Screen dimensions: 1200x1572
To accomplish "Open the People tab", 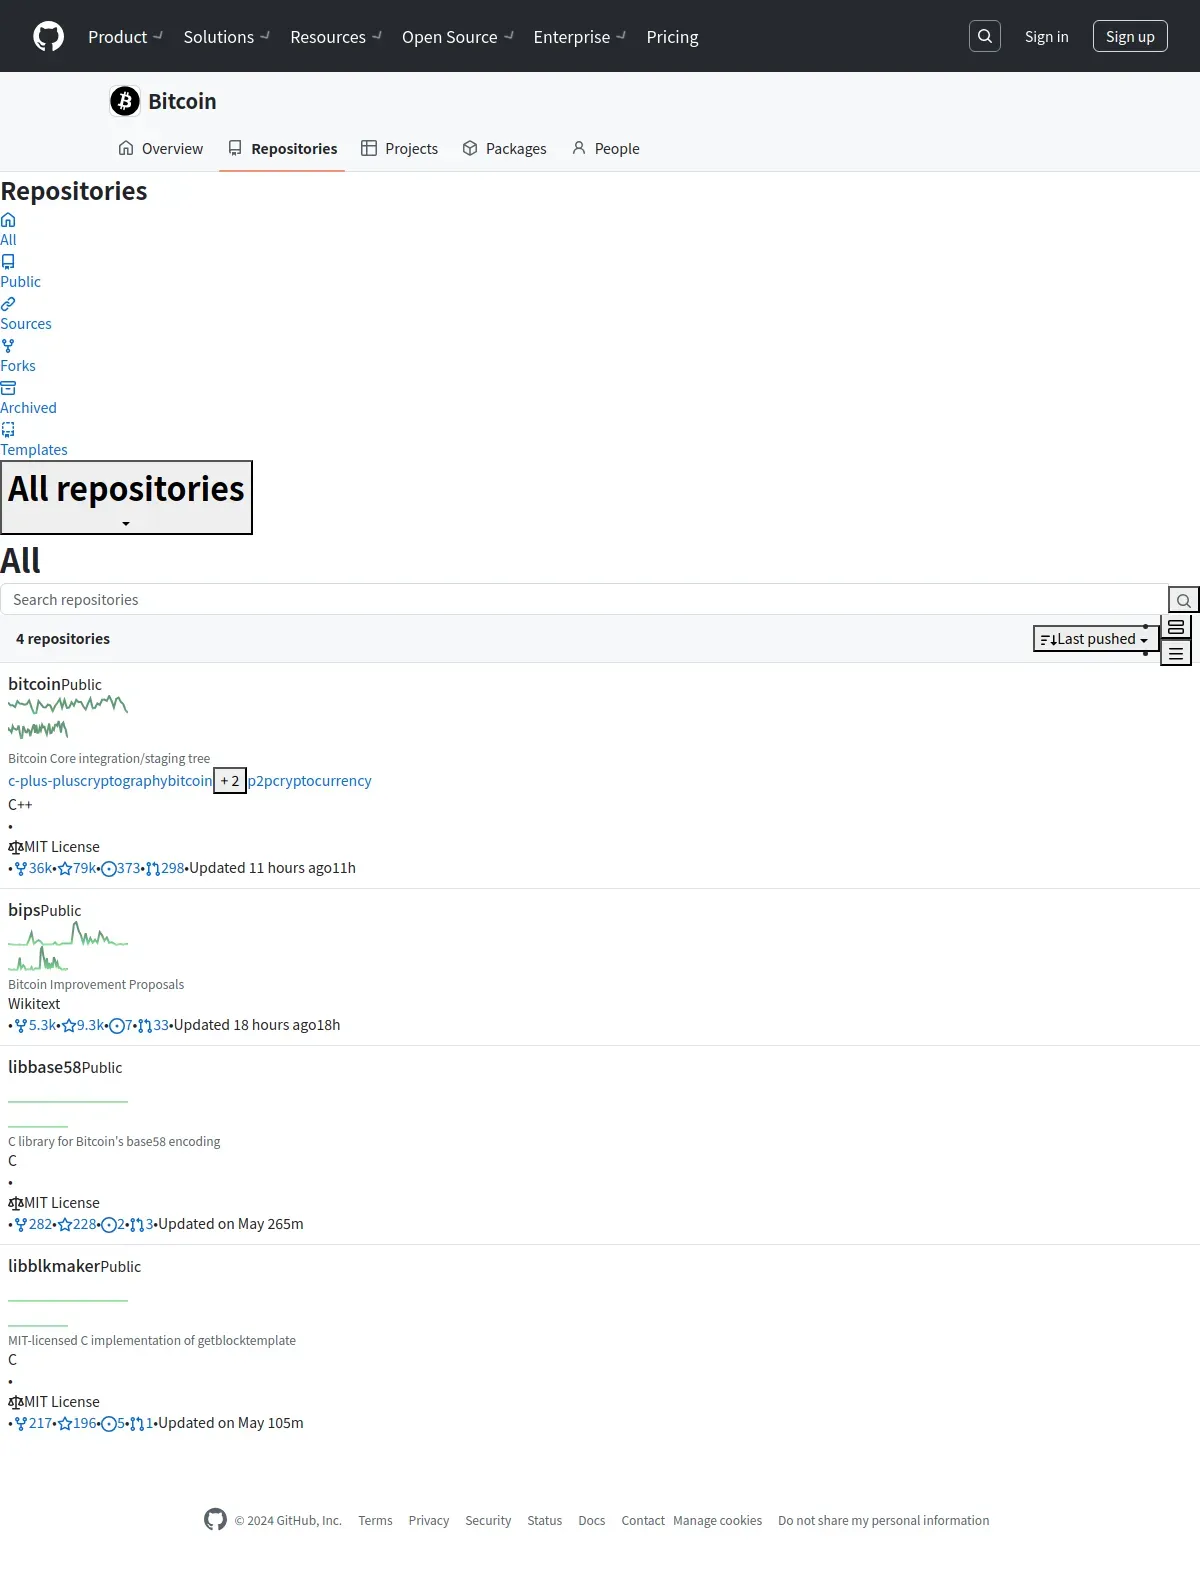I will pyautogui.click(x=605, y=148).
